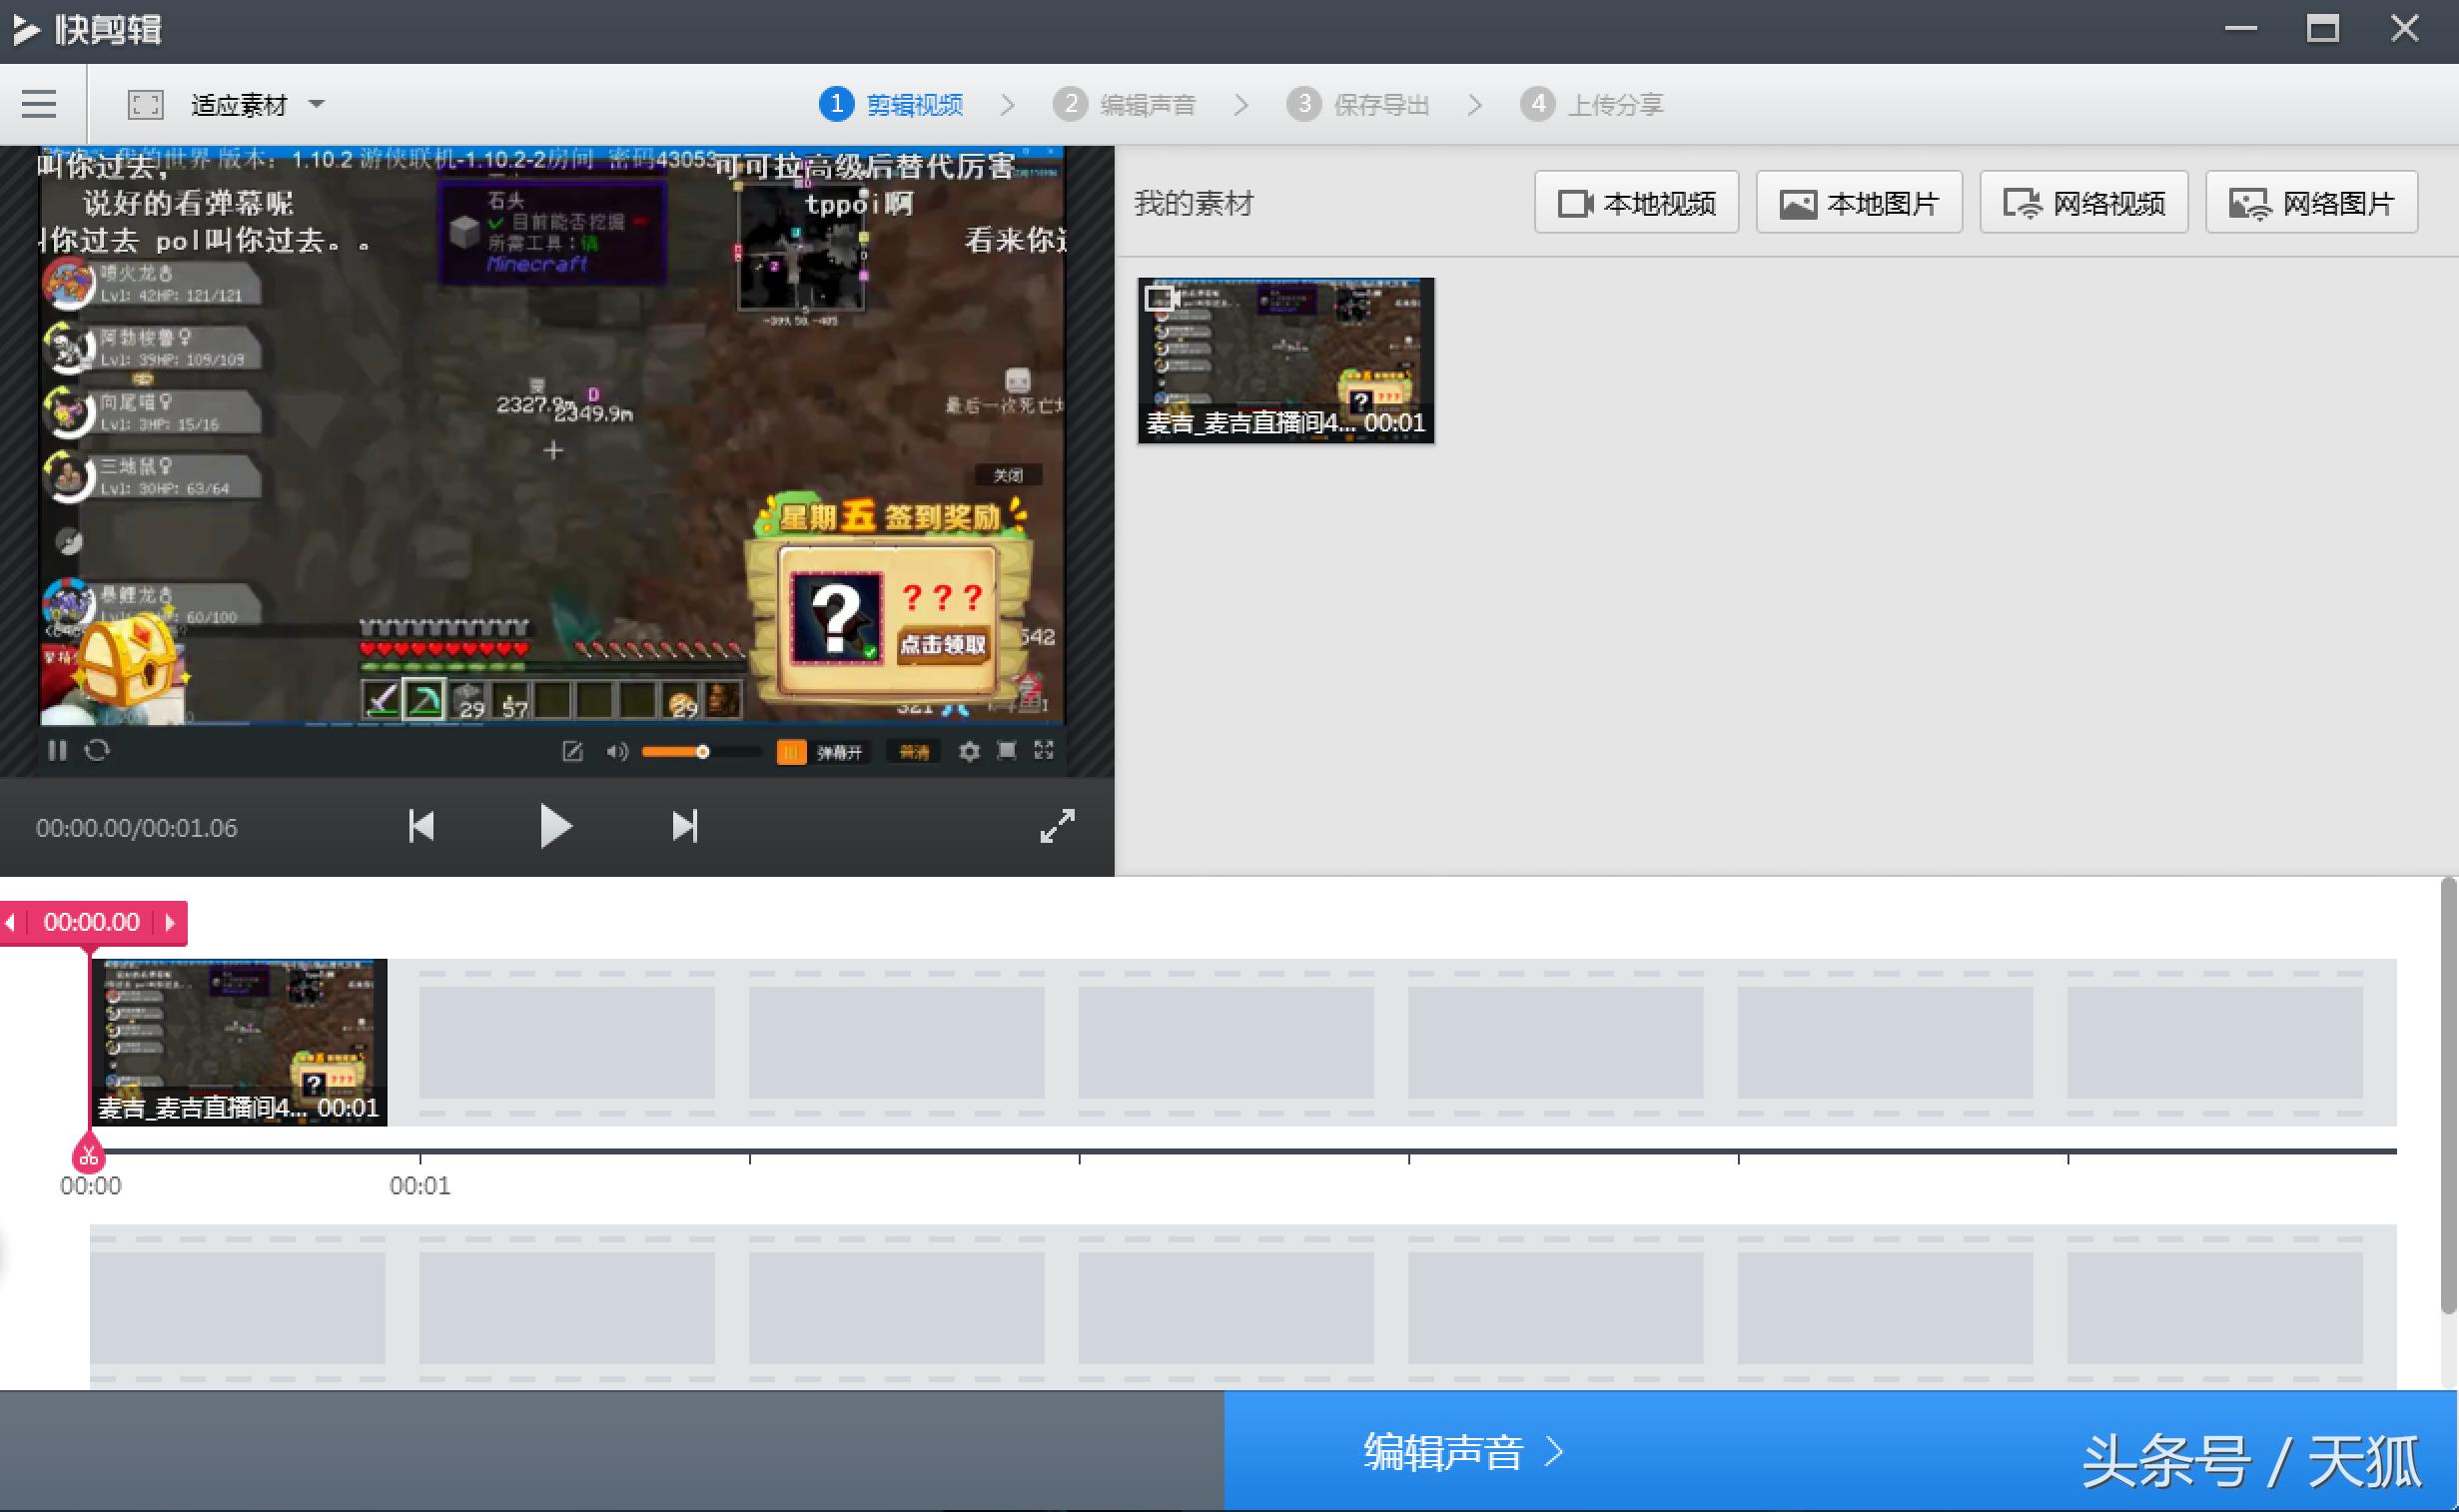The height and width of the screenshot is (1512, 2459).
Task: Step timecode back with left arrow
Action: (11, 922)
